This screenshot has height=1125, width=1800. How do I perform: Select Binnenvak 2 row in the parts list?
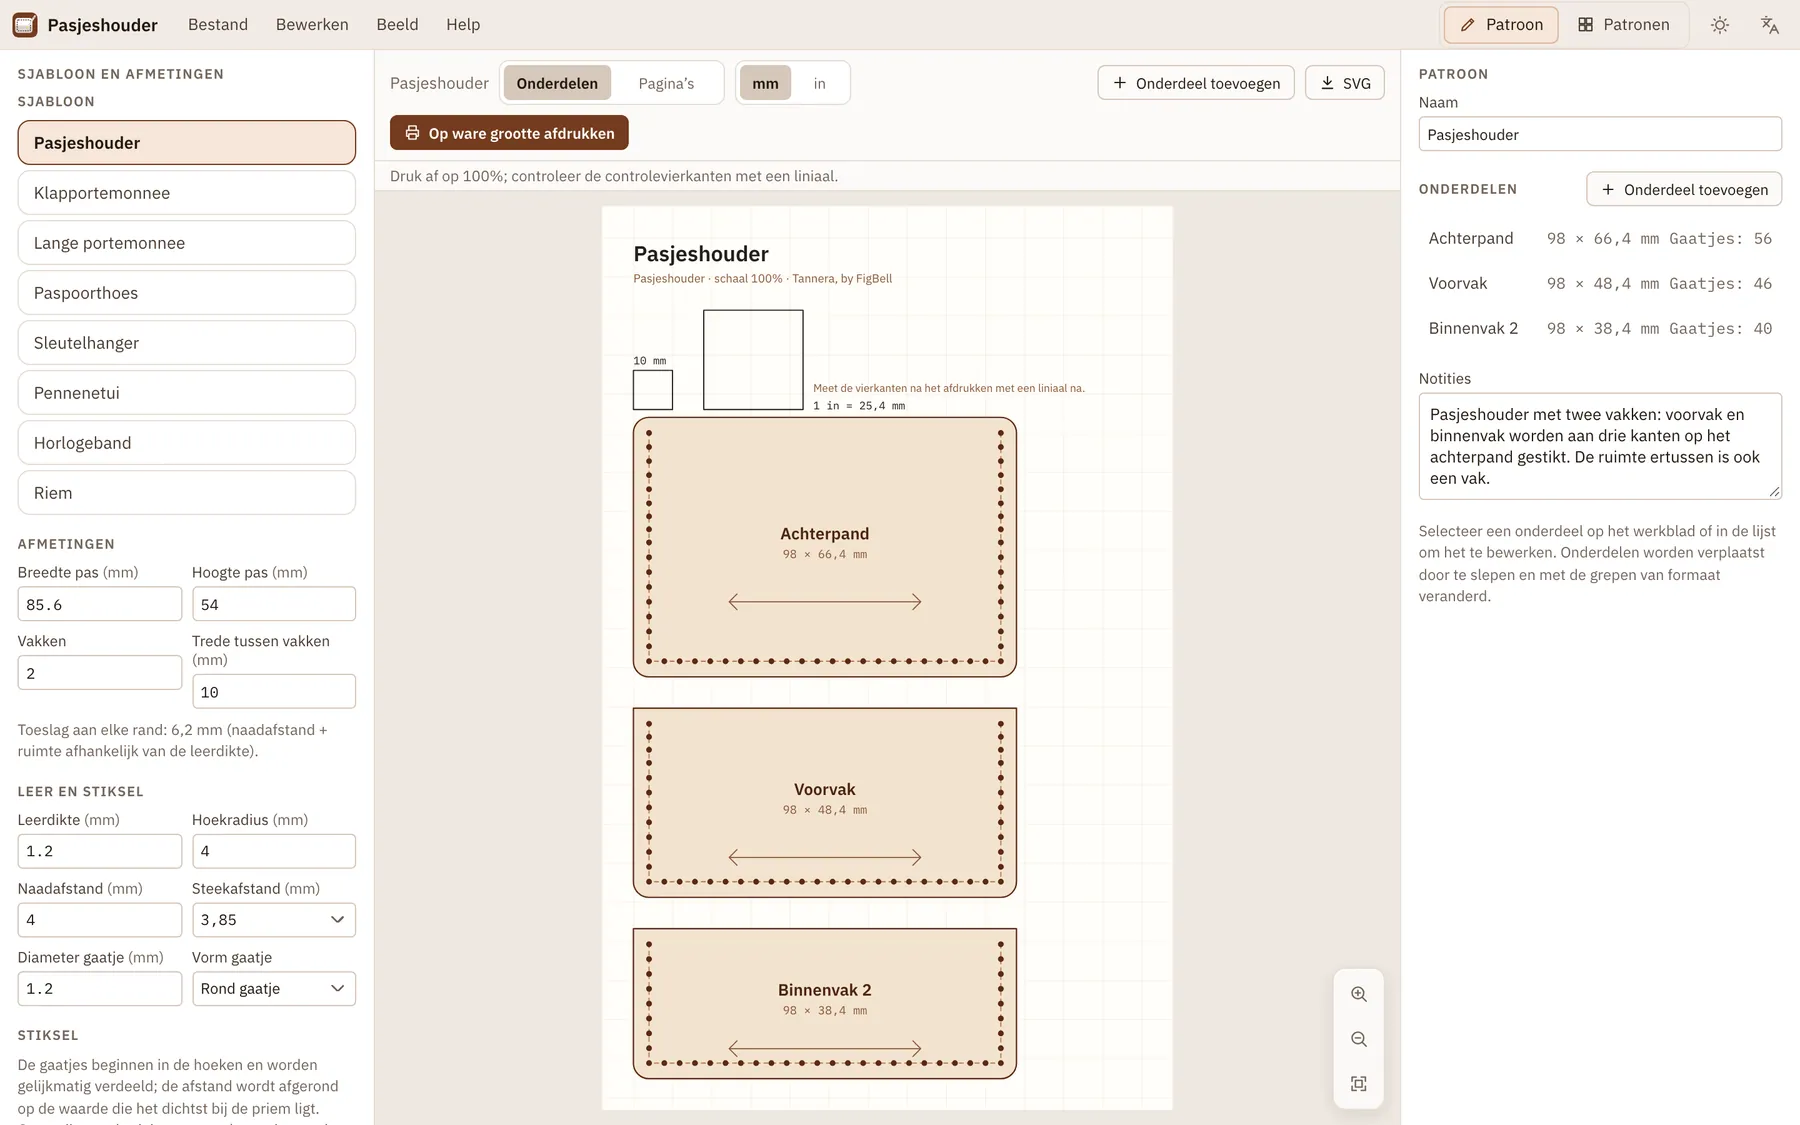point(1600,328)
